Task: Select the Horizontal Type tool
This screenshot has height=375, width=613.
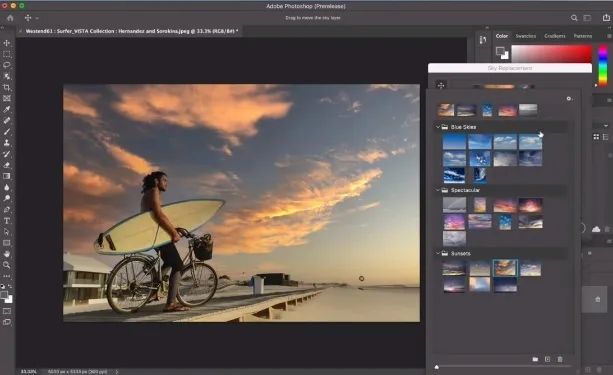Action: click(x=7, y=221)
